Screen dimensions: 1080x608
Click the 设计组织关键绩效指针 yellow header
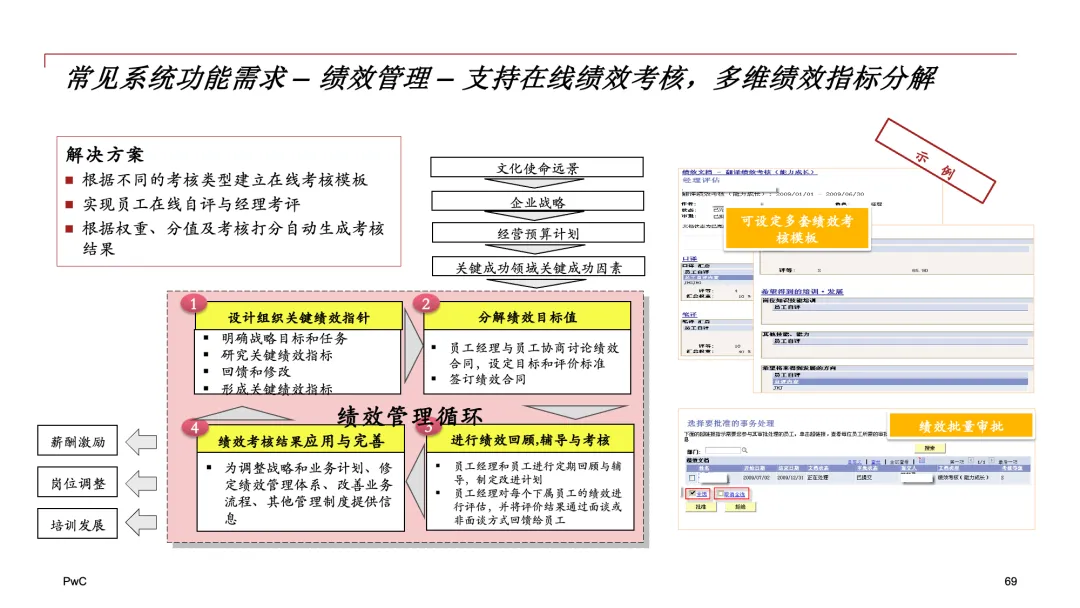point(298,317)
